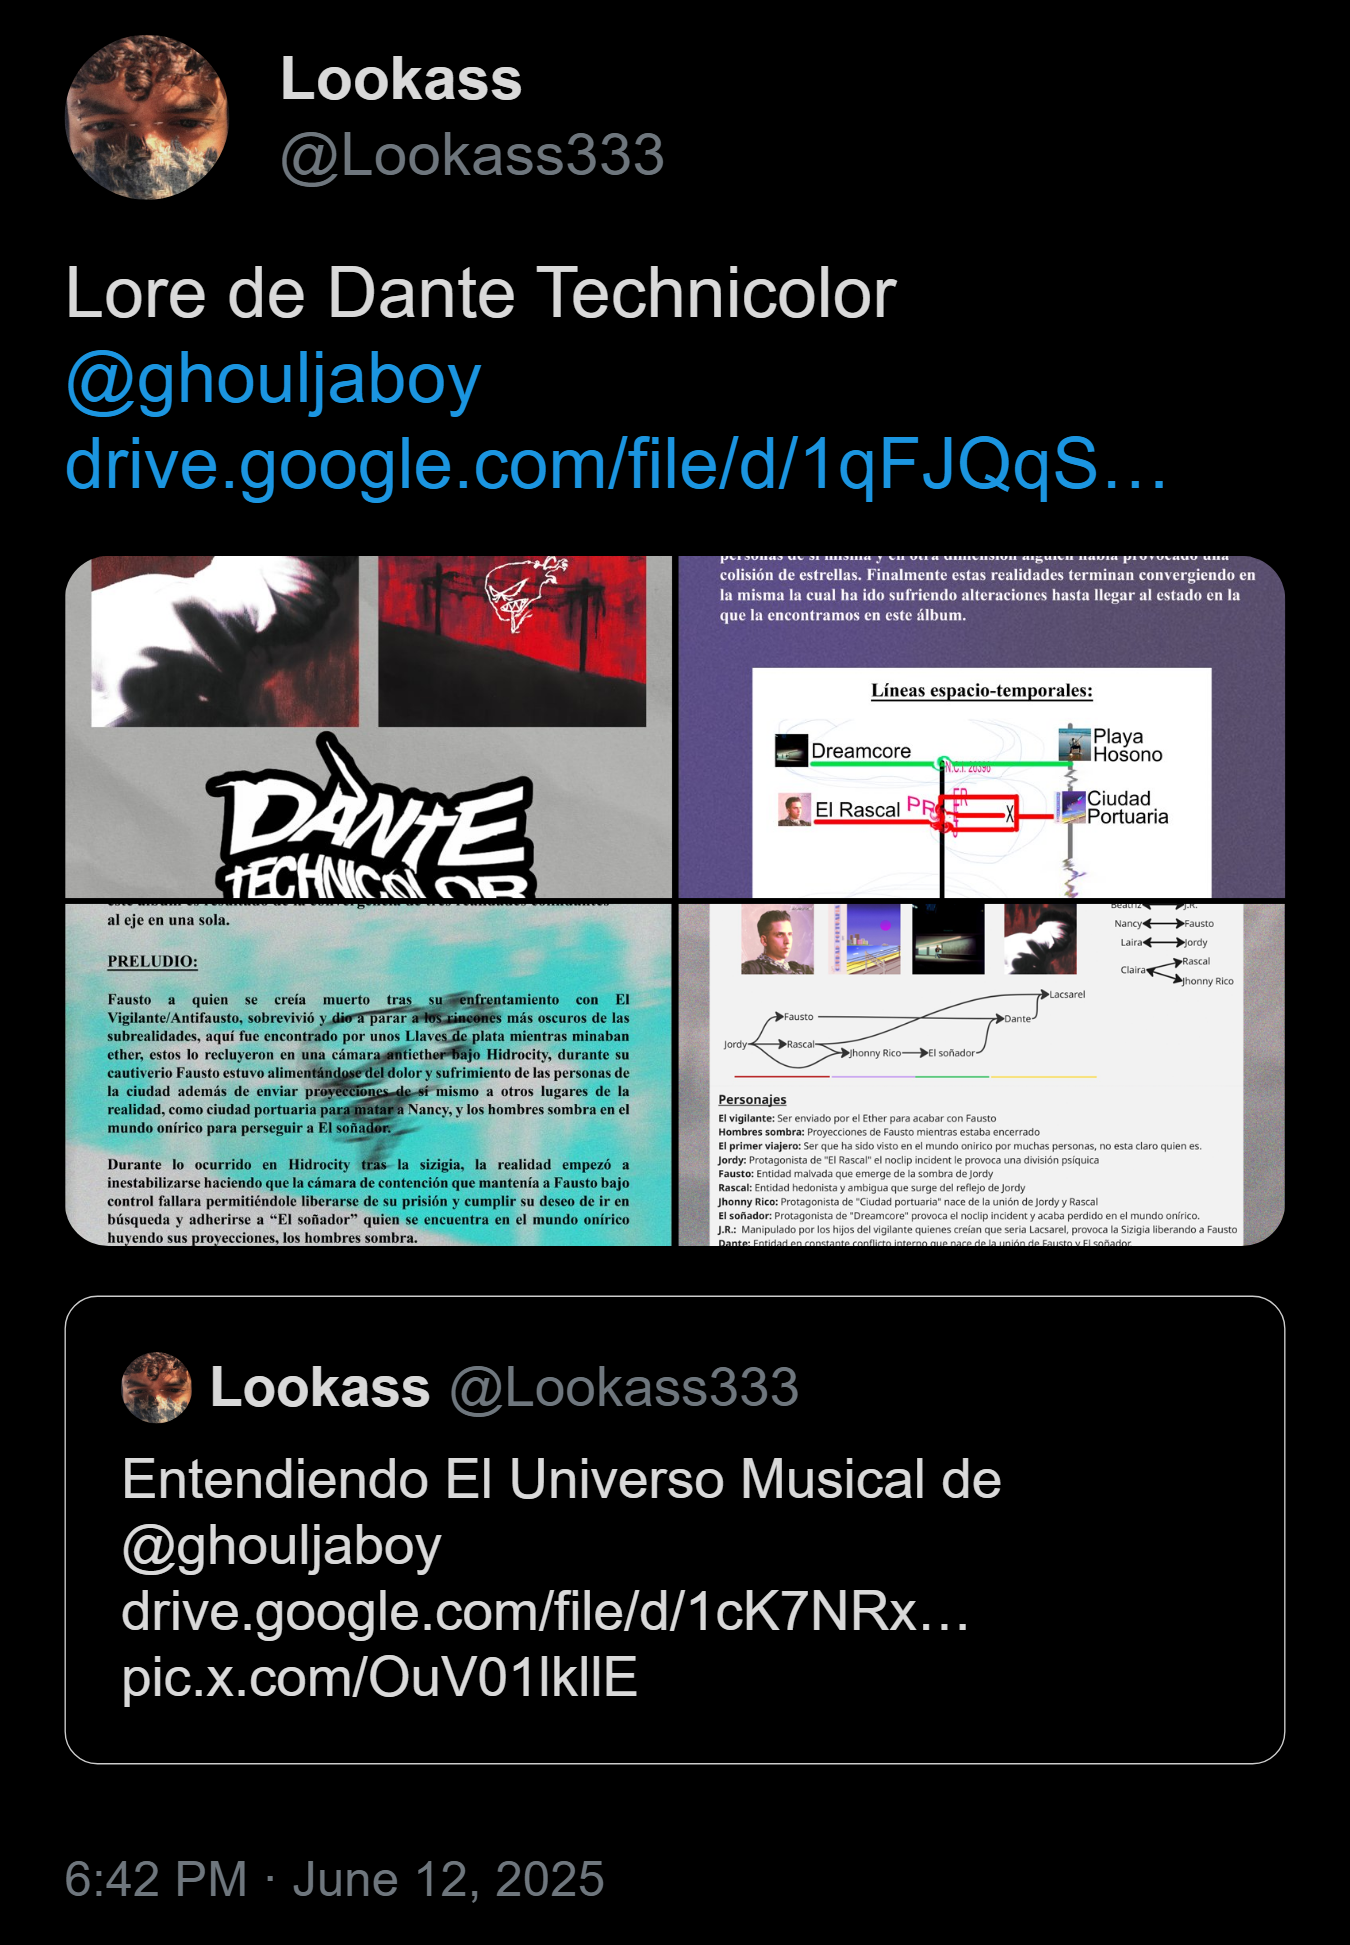The image size is (1350, 1945).
Task: Open the drive.google.com/file/d/1qFJQqS link
Action: pyautogui.click(x=616, y=464)
